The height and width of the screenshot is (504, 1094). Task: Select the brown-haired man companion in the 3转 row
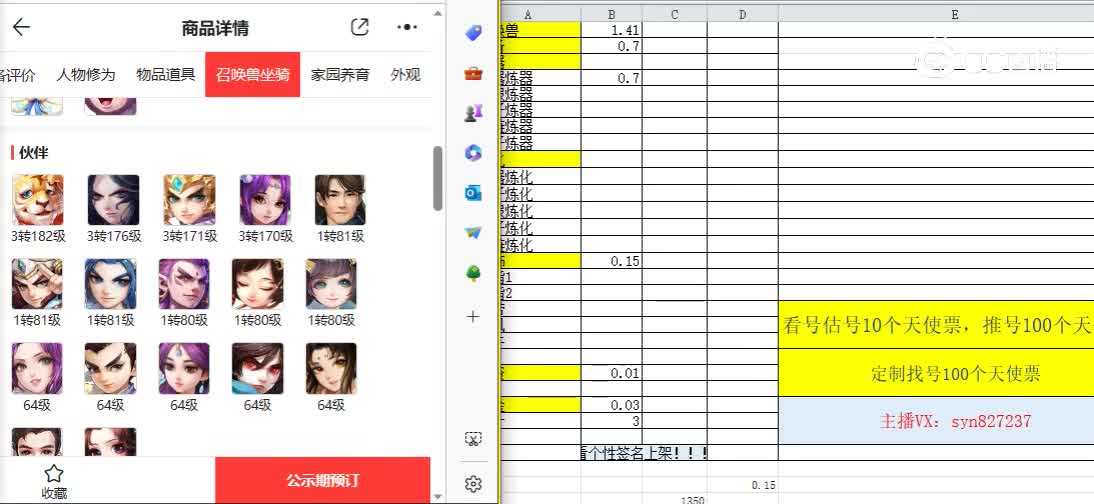(340, 200)
